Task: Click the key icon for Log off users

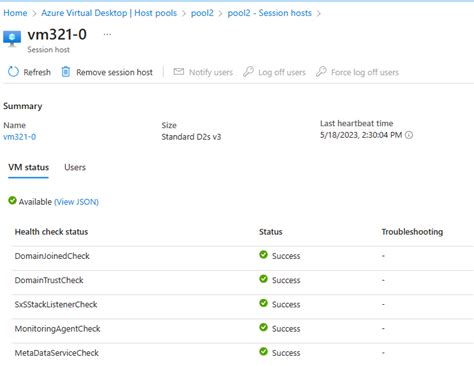Action: coord(248,72)
